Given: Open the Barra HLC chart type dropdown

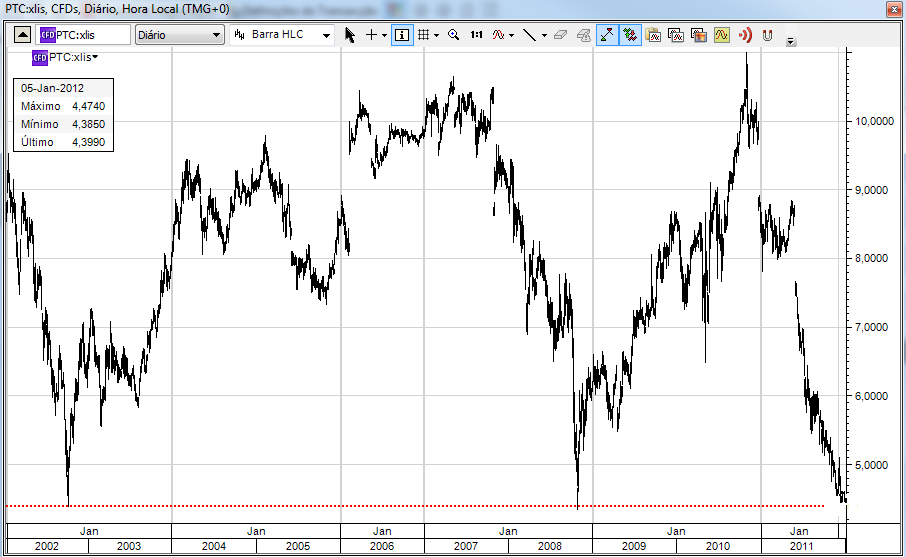Looking at the screenshot, I should click(x=282, y=35).
